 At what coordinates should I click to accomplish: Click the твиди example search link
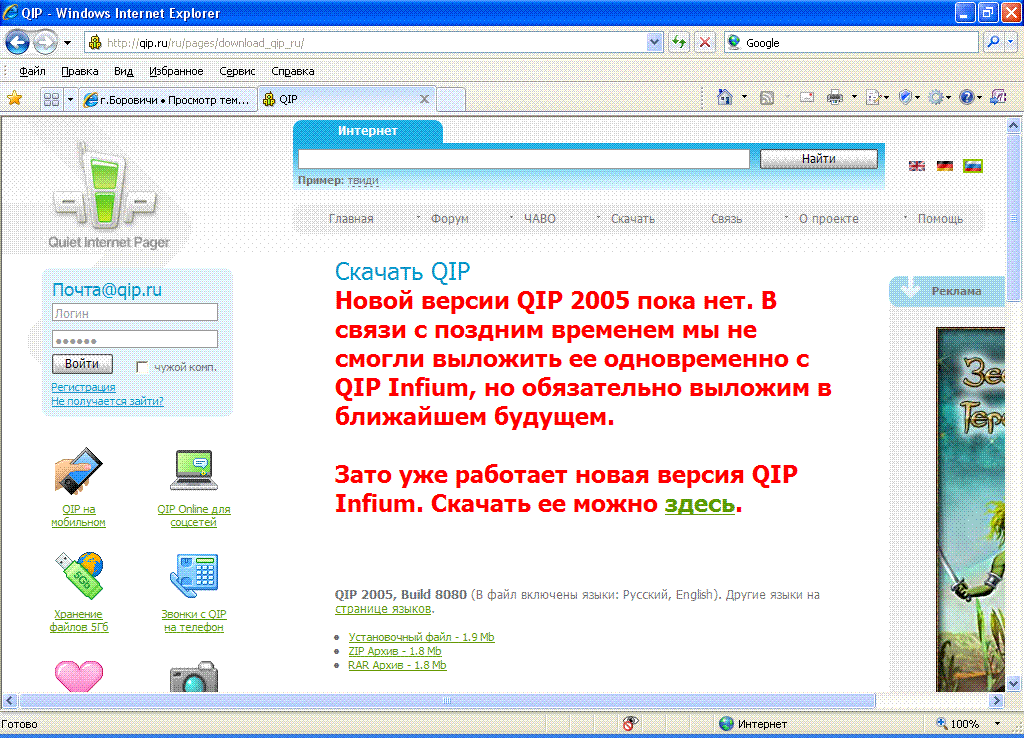(x=363, y=180)
